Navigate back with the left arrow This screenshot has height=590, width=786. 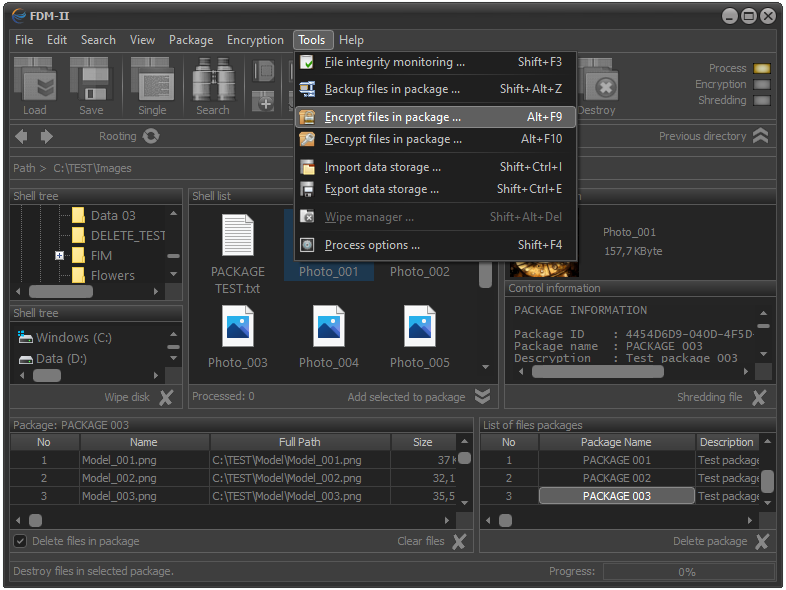[x=22, y=136]
